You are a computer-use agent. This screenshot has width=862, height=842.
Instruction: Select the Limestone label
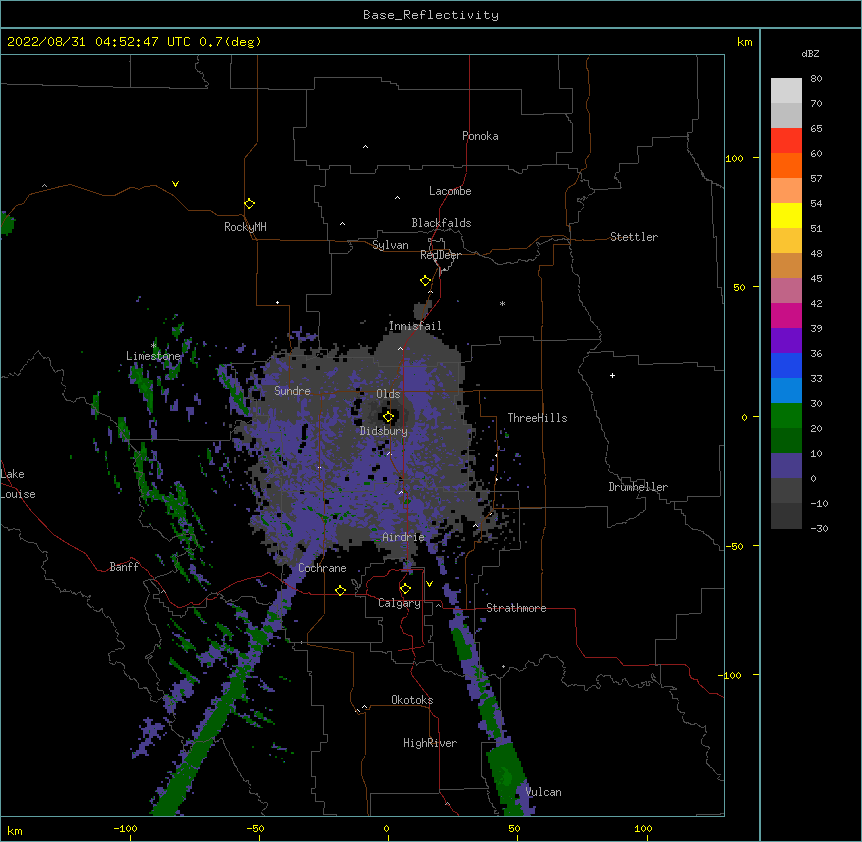[153, 356]
